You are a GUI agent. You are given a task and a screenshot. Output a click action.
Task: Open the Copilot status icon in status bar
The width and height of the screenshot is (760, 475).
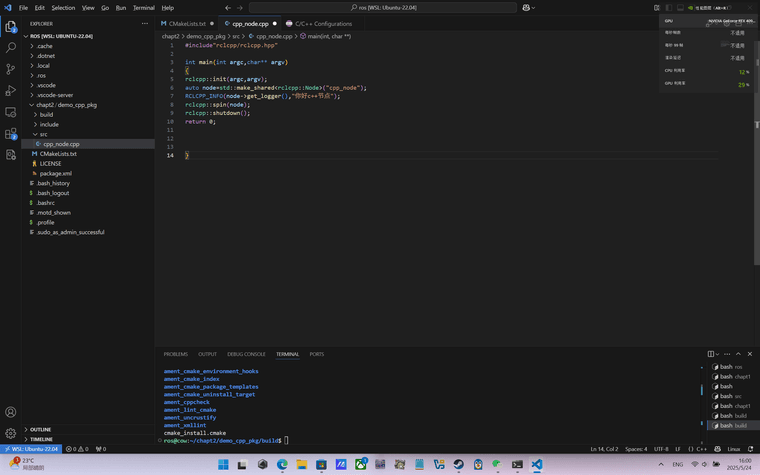[717, 449]
